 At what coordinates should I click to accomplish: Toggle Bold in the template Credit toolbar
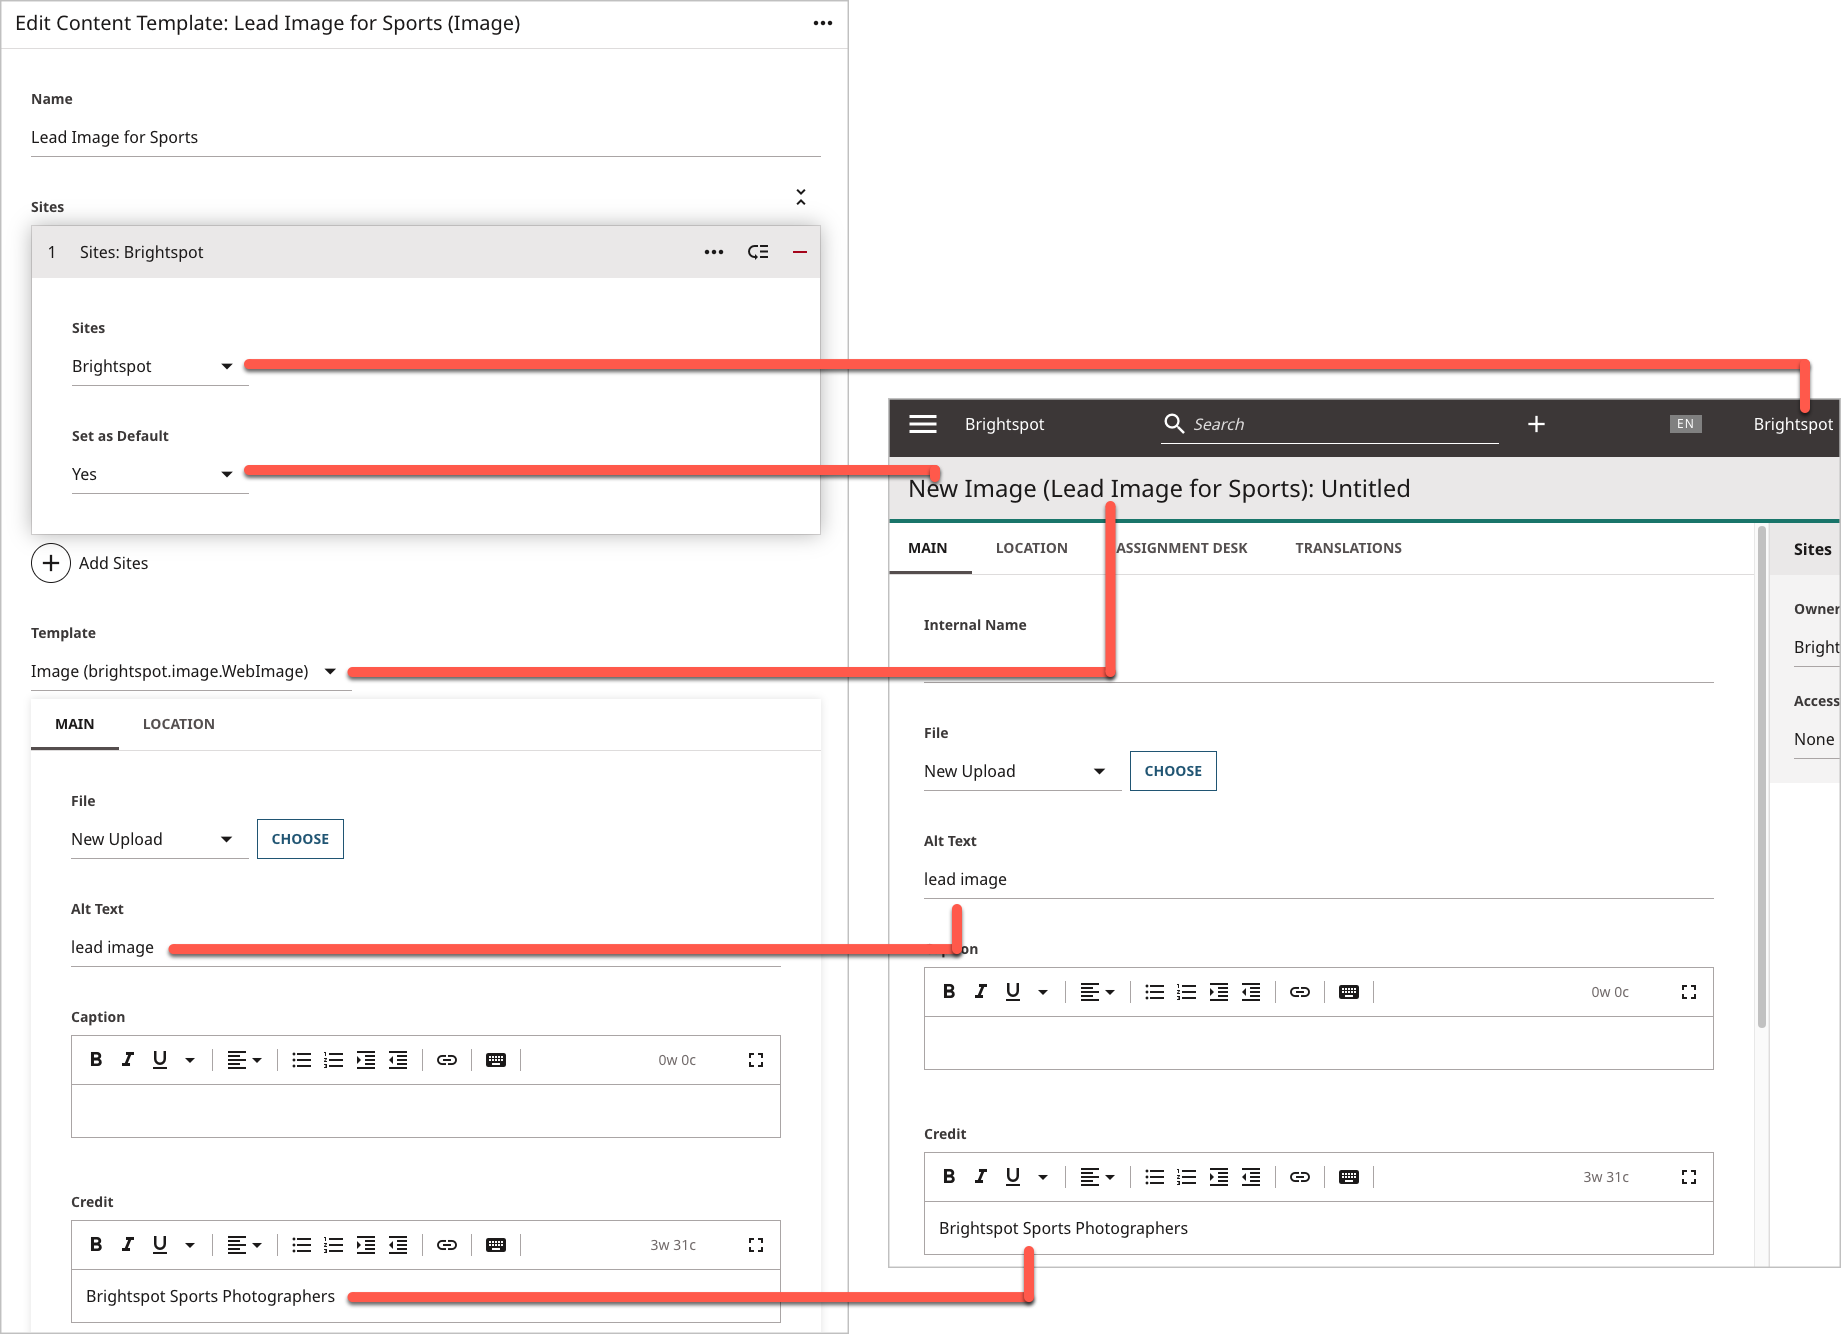(x=96, y=1245)
